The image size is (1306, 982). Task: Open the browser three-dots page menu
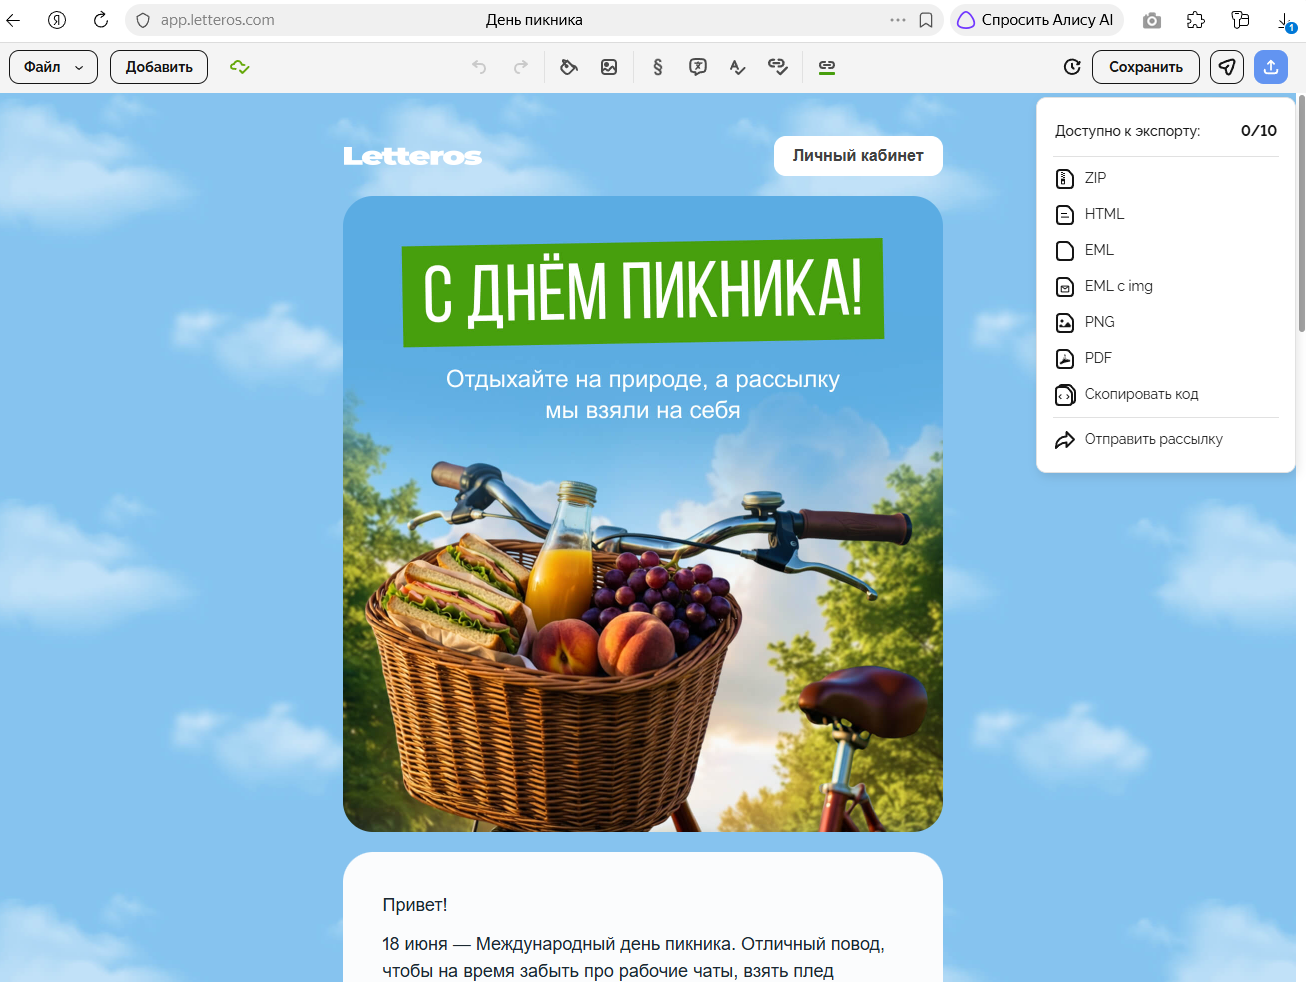point(898,20)
